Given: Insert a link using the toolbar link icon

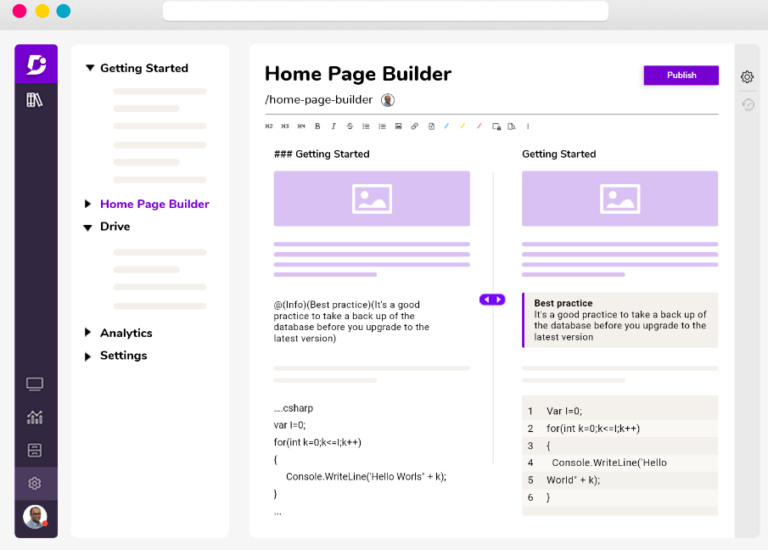Looking at the screenshot, I should [x=415, y=126].
